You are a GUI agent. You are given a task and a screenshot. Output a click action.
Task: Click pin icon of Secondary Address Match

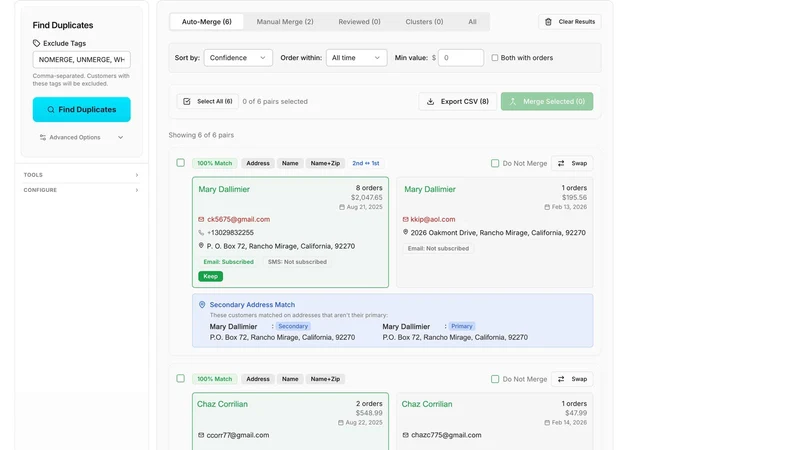pyautogui.click(x=202, y=305)
